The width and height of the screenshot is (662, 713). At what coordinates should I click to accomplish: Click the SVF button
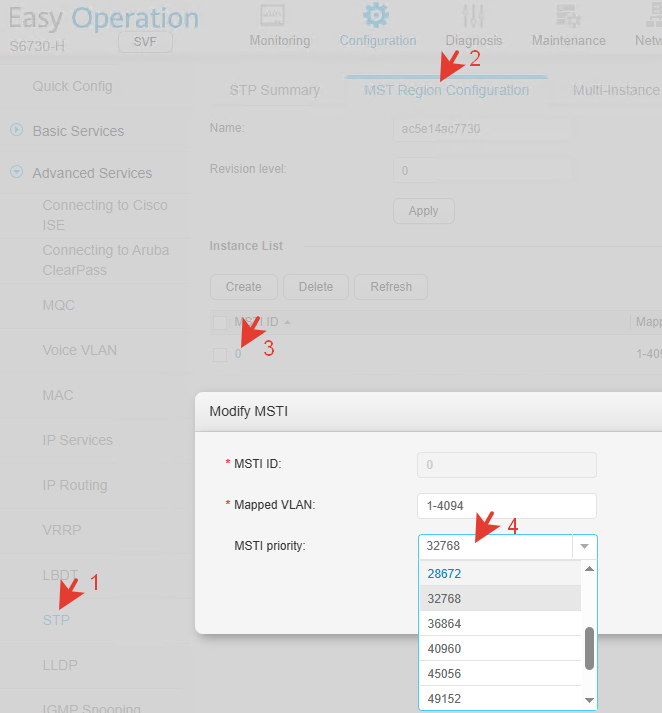tap(145, 42)
